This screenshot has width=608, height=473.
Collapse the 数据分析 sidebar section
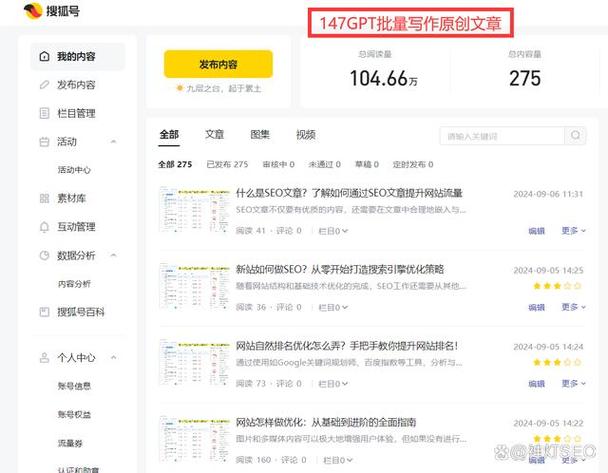(x=114, y=255)
